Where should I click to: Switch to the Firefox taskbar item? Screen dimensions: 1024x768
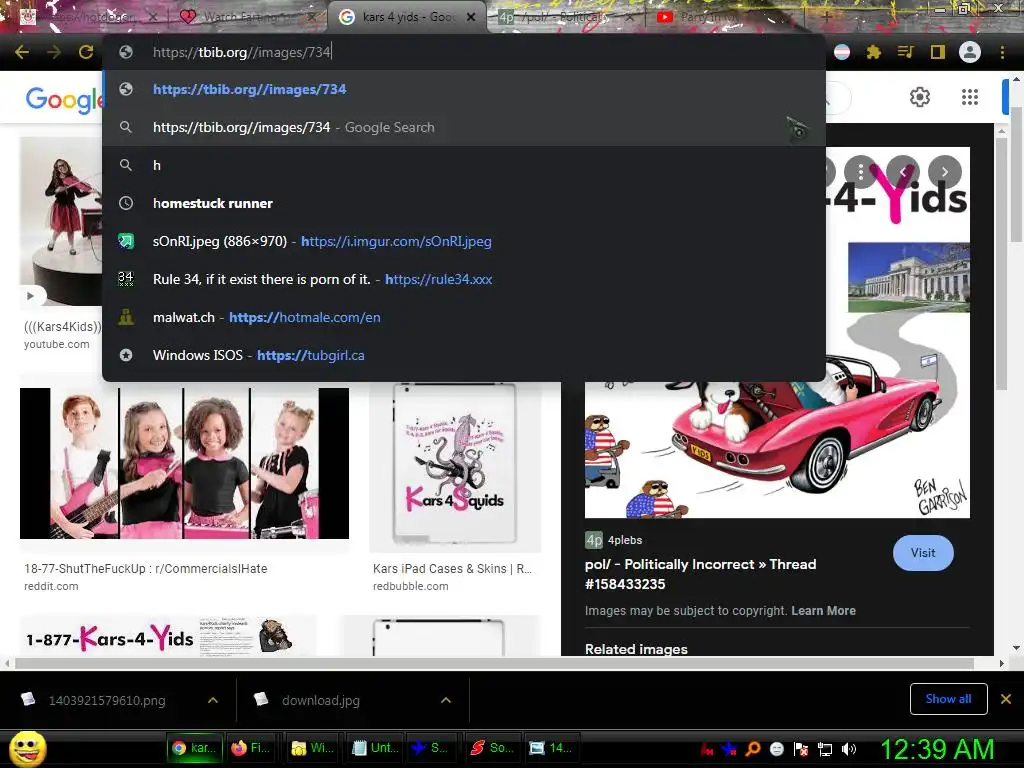(251, 748)
